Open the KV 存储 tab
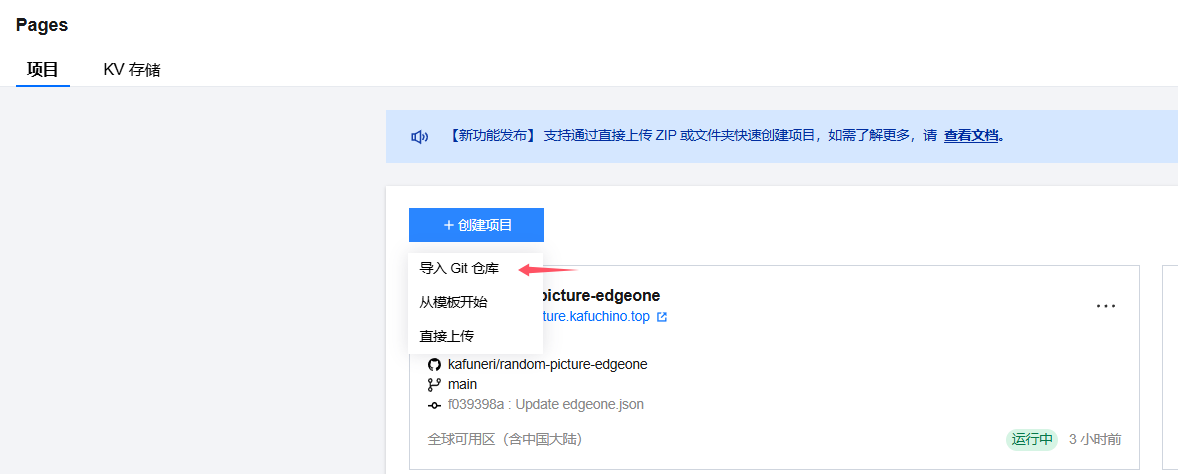 point(132,70)
